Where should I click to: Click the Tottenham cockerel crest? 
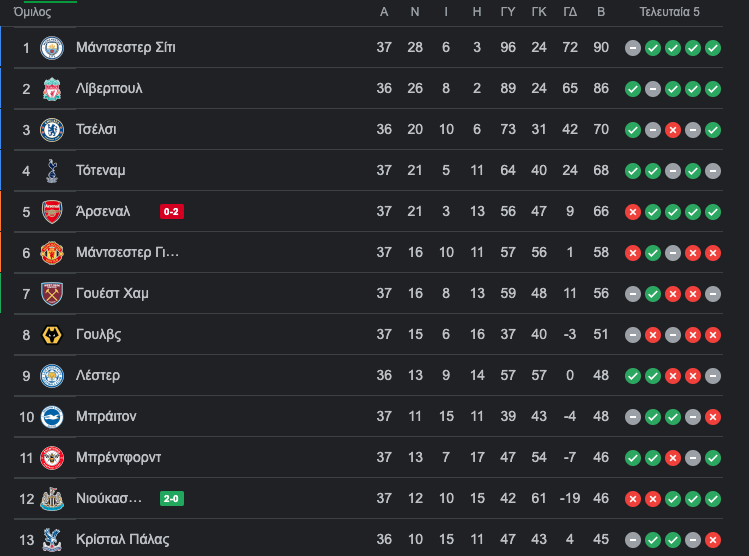pyautogui.click(x=52, y=171)
